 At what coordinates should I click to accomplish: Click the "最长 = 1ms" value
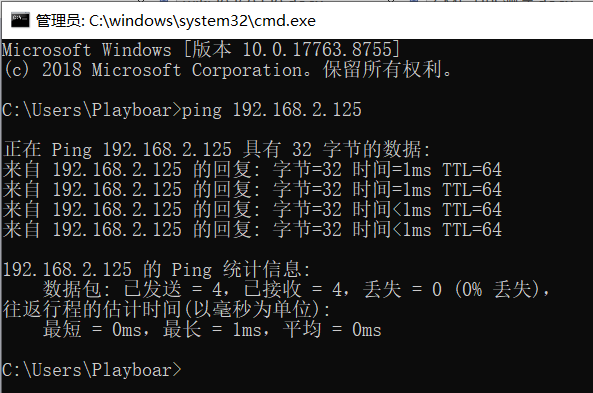(x=212, y=329)
